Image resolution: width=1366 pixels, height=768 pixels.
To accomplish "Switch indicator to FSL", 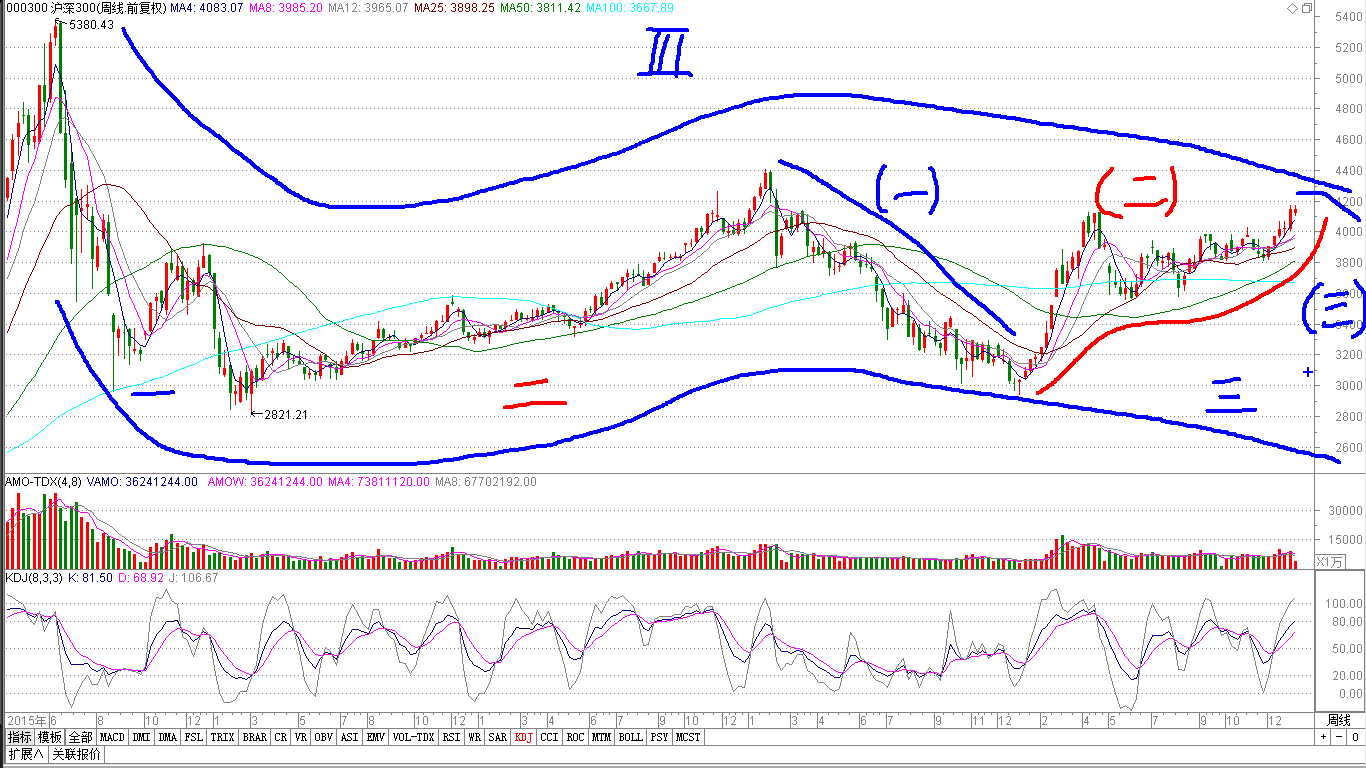I will (x=194, y=737).
